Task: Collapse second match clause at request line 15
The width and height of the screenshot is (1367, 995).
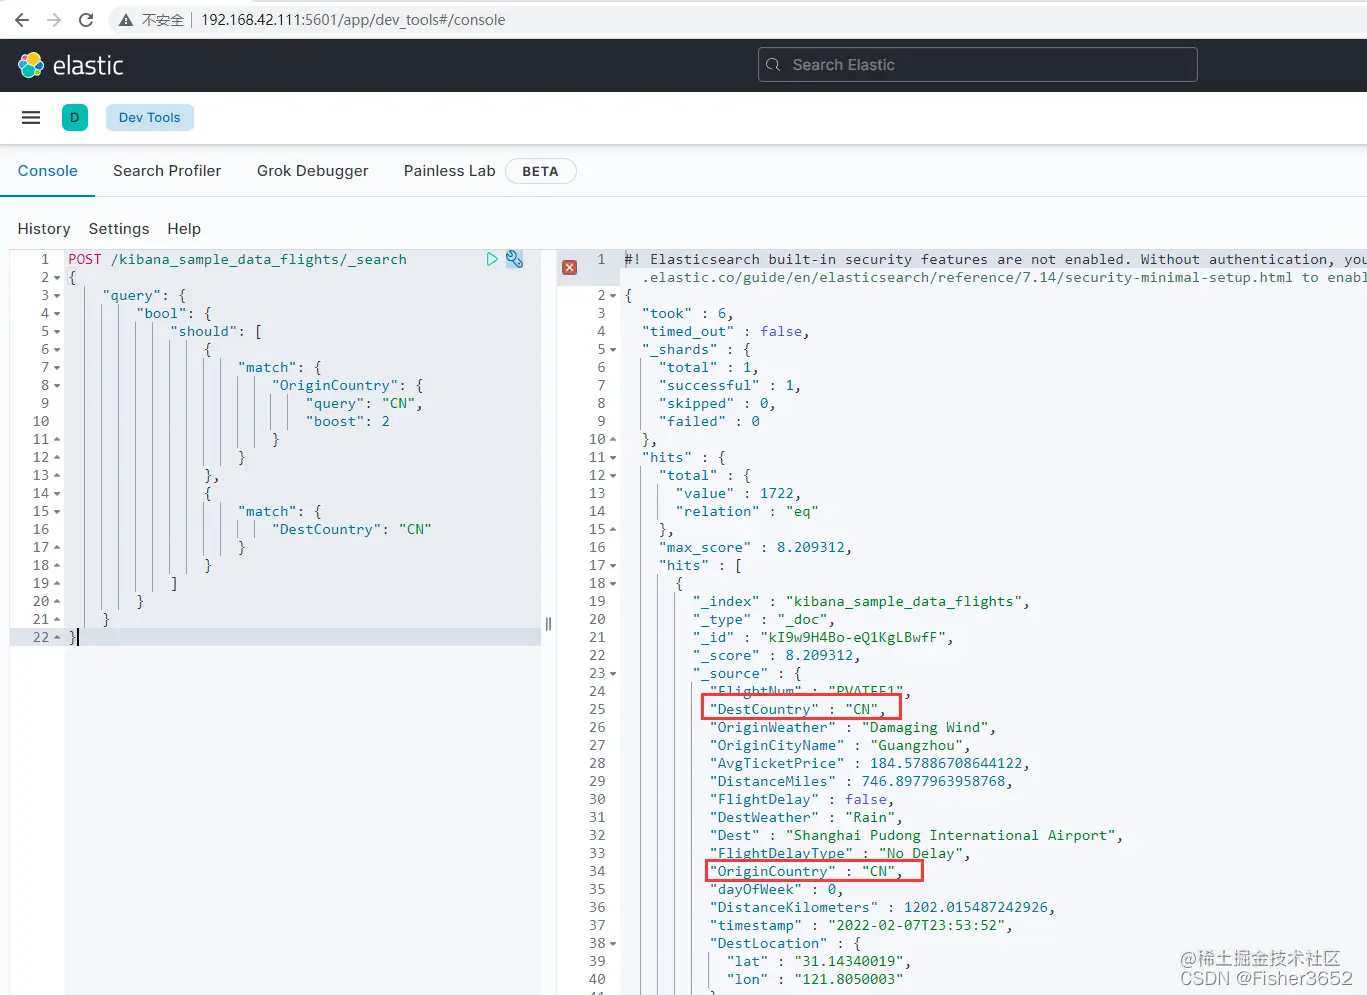Action: (57, 512)
